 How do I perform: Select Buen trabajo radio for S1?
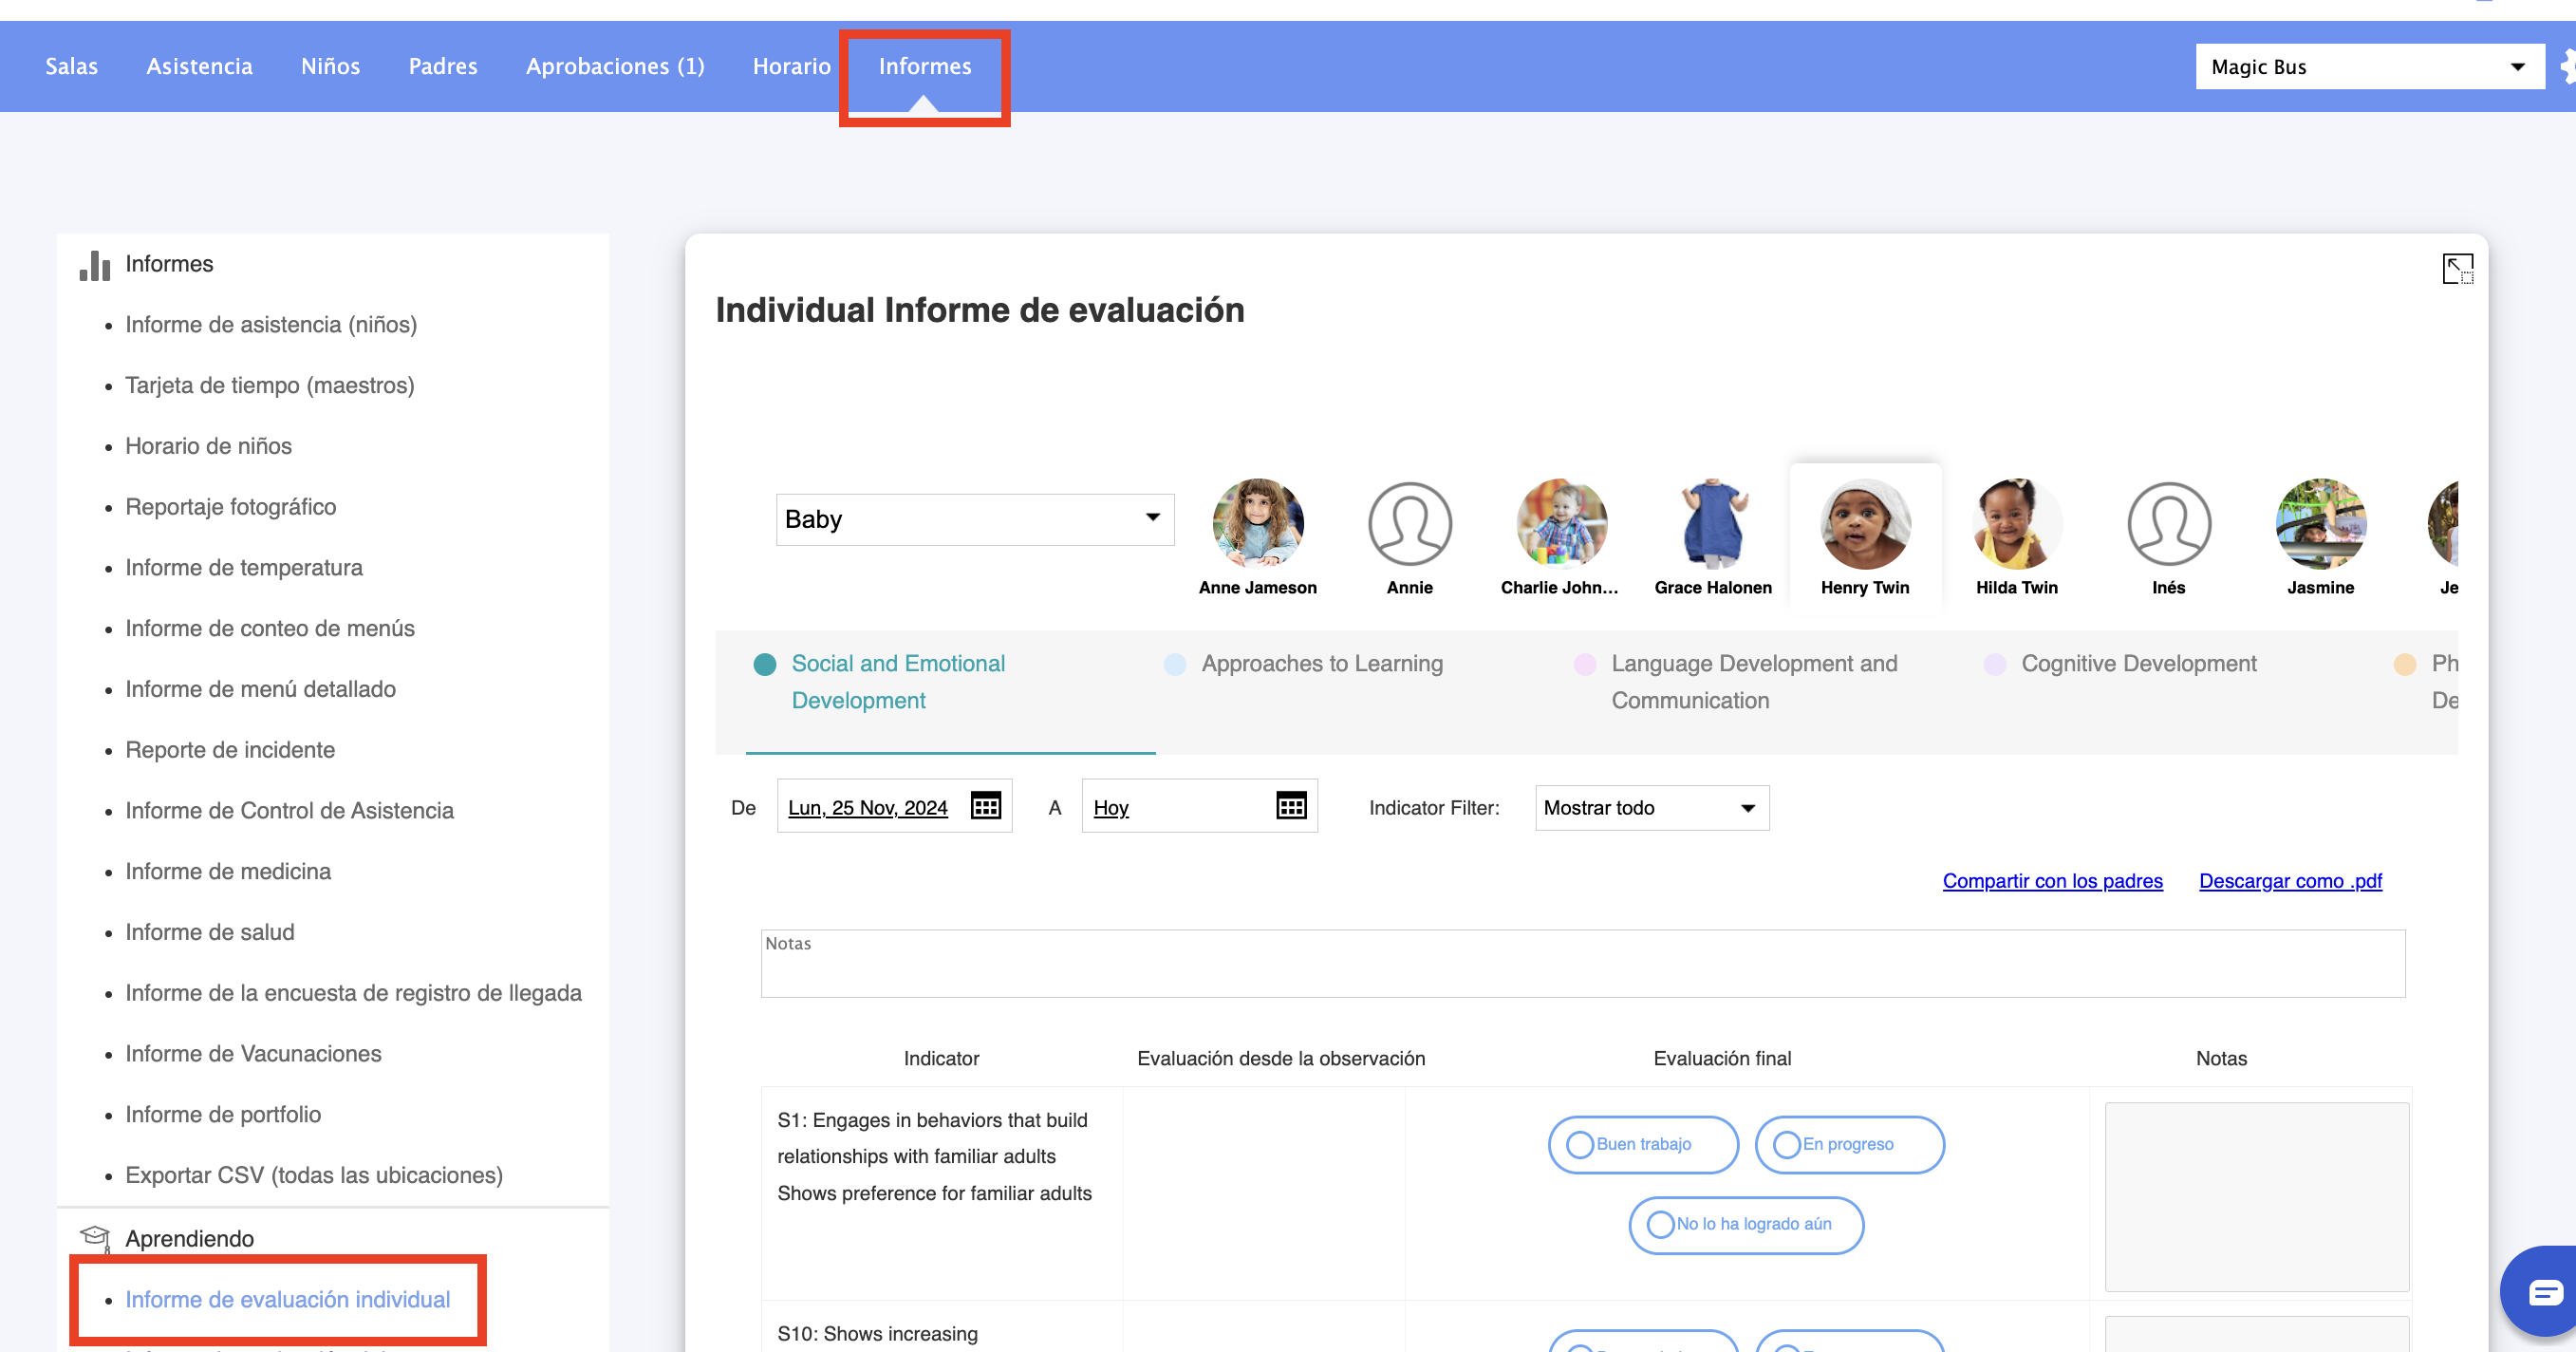(1579, 1145)
